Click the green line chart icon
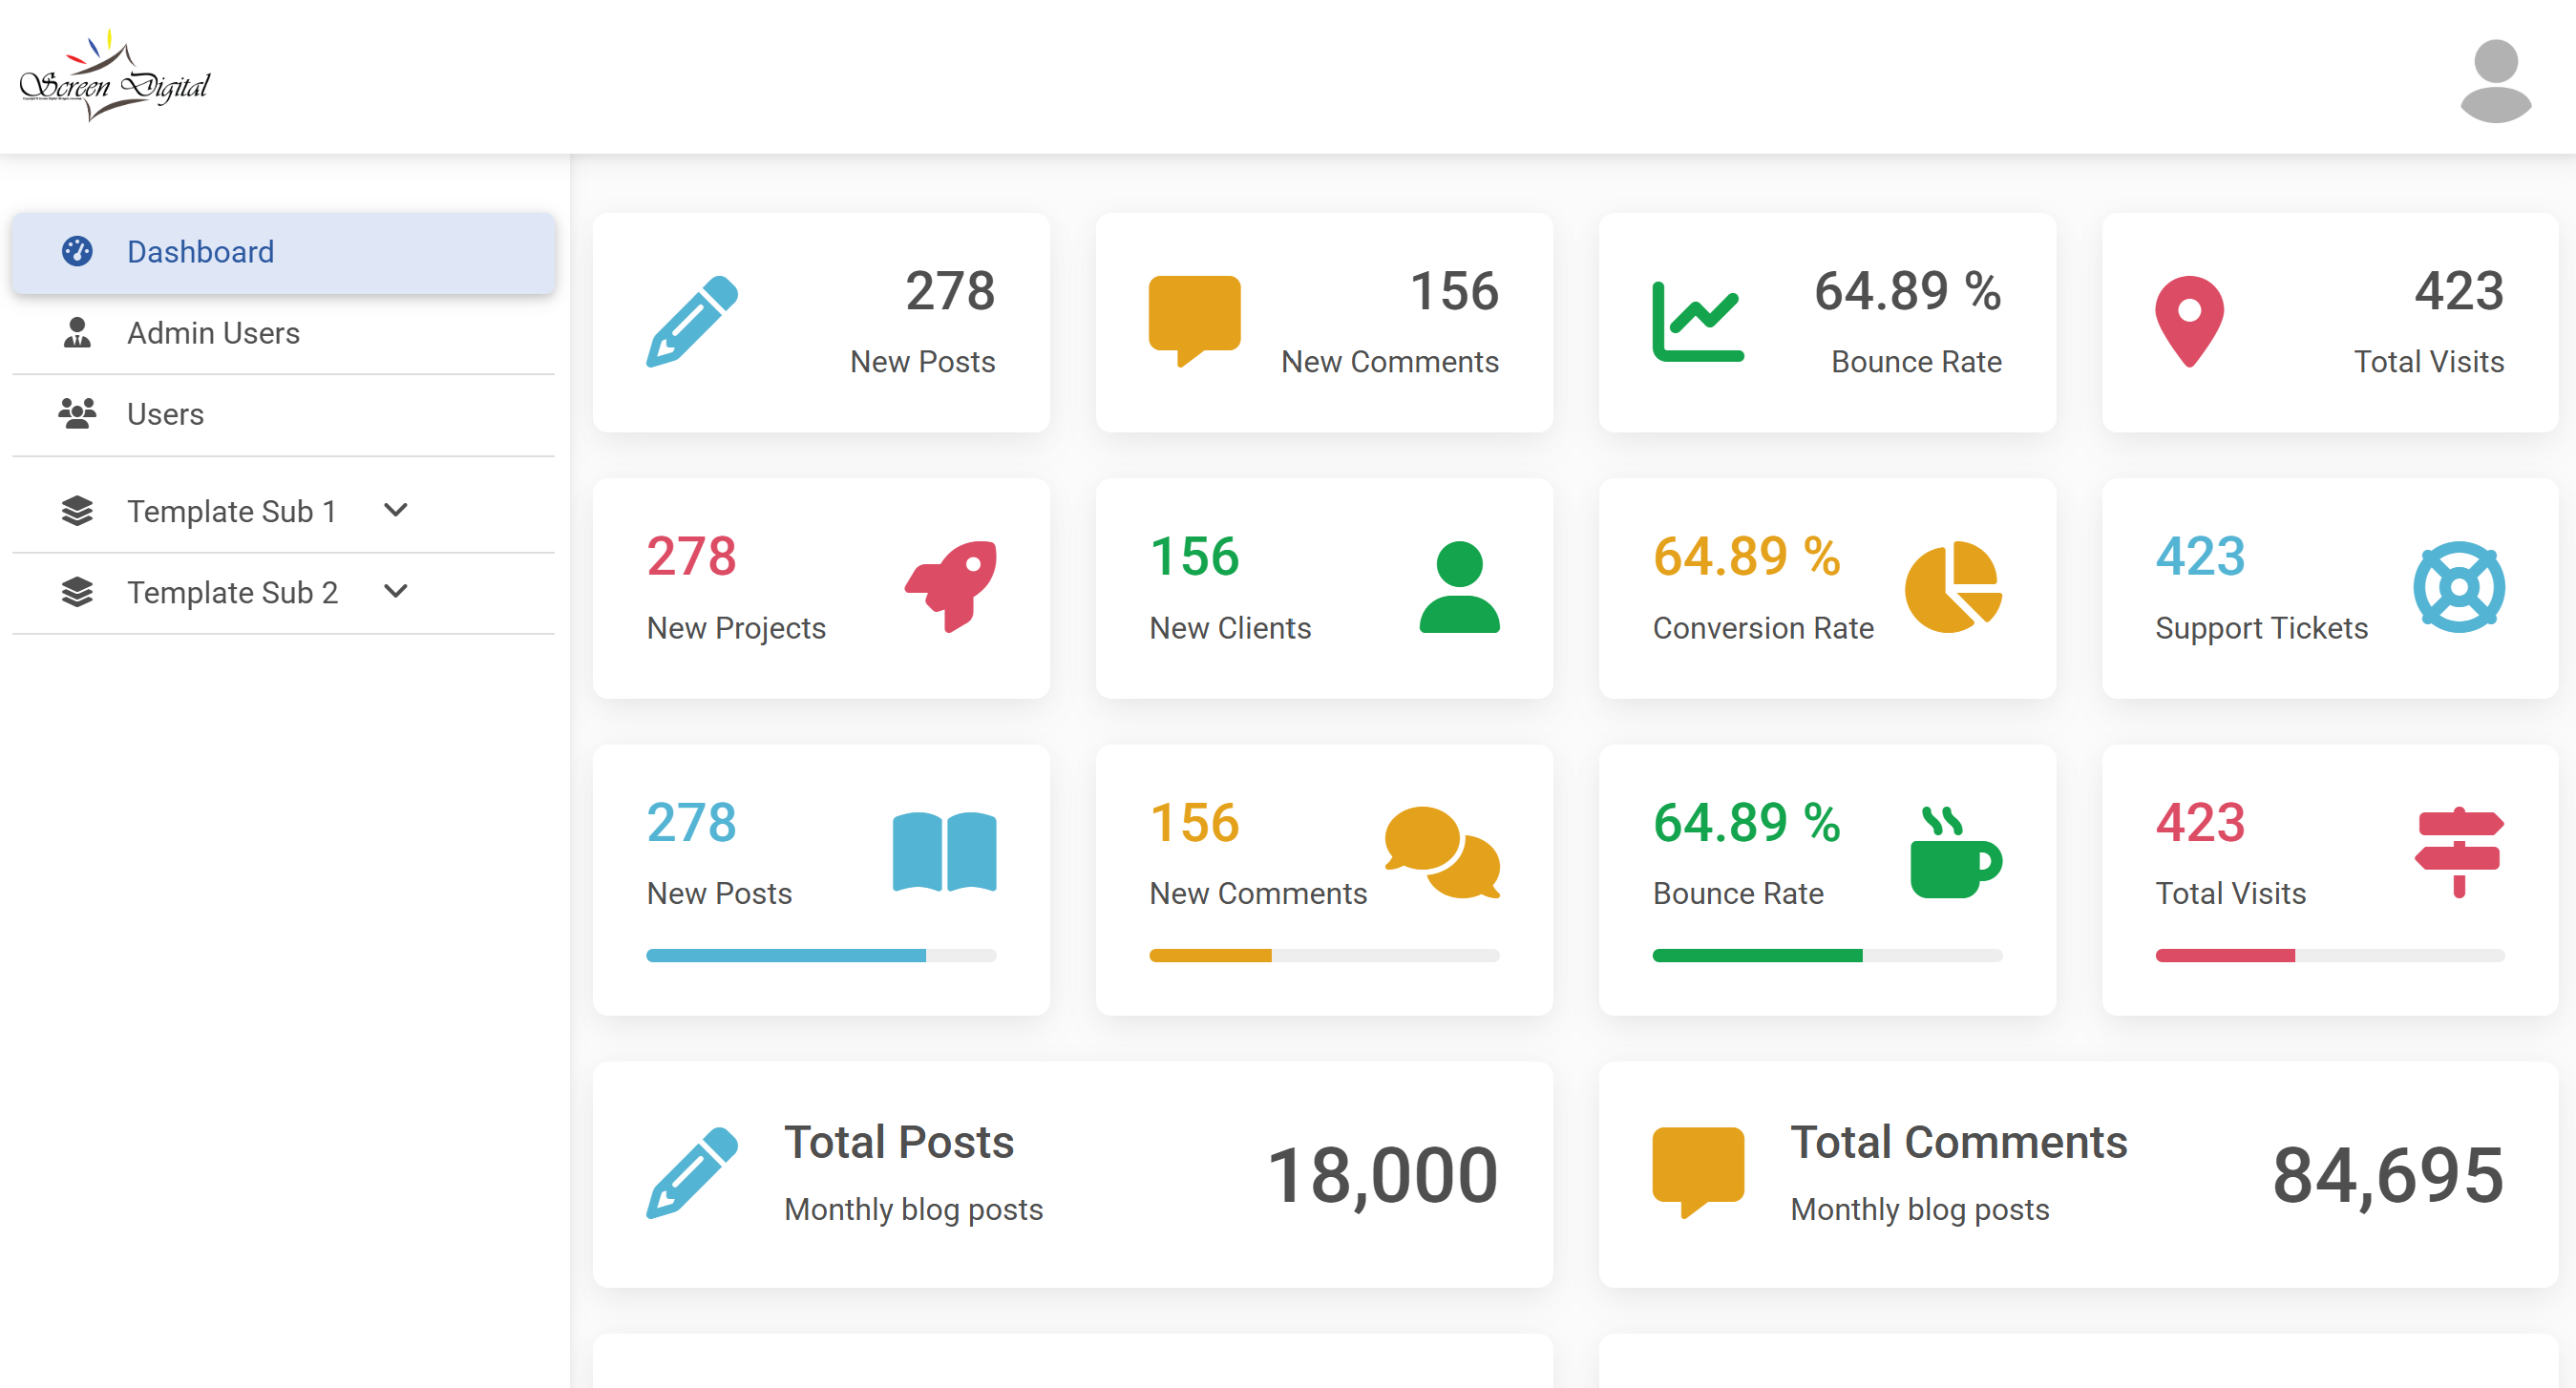Screen dimensions: 2576x1388 tap(1697, 321)
